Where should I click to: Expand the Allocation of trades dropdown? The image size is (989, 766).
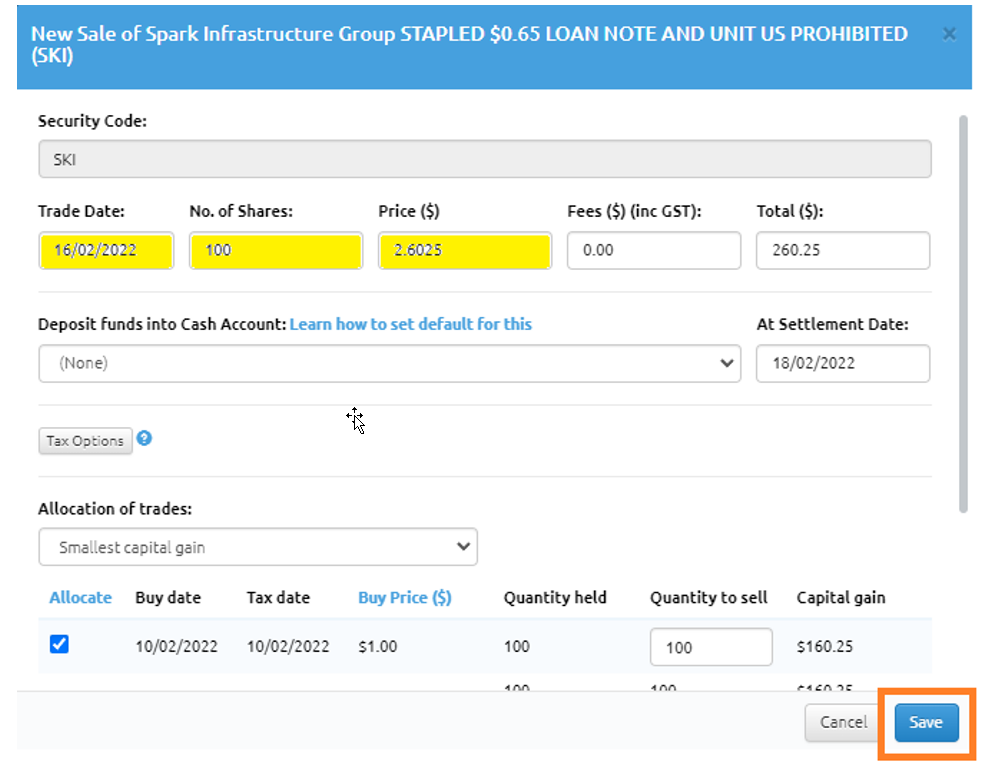(x=258, y=547)
